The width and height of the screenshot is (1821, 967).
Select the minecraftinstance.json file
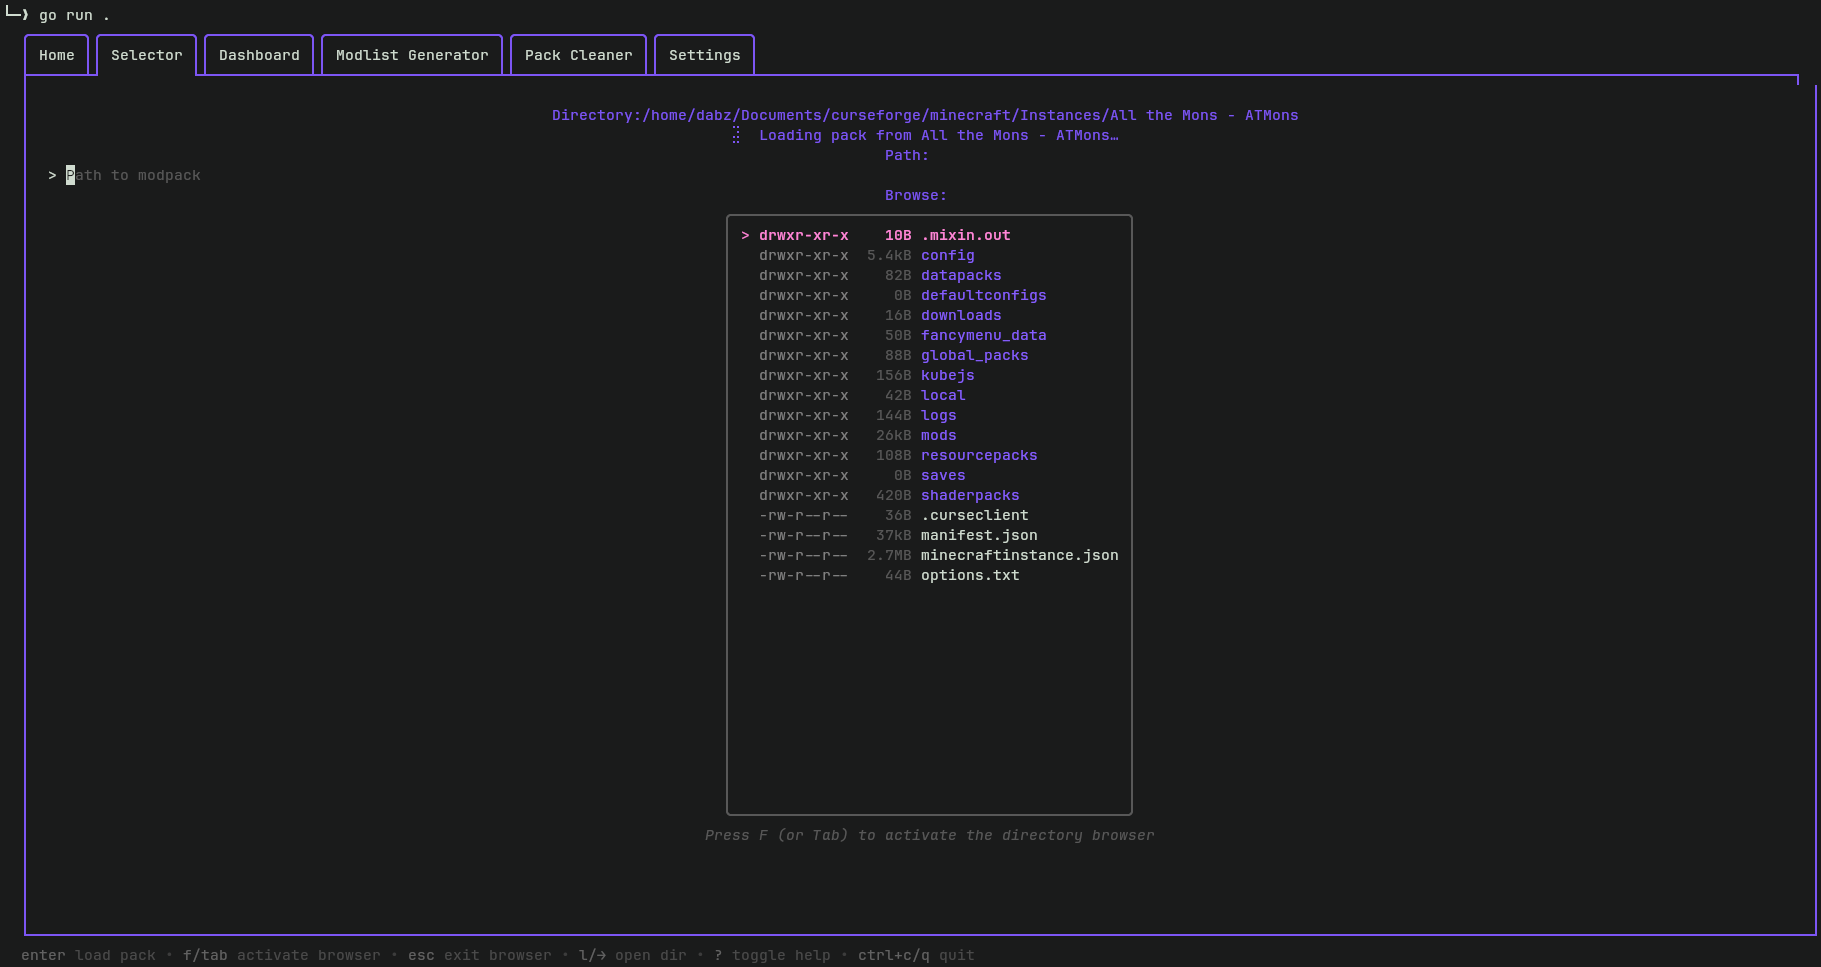point(929,555)
